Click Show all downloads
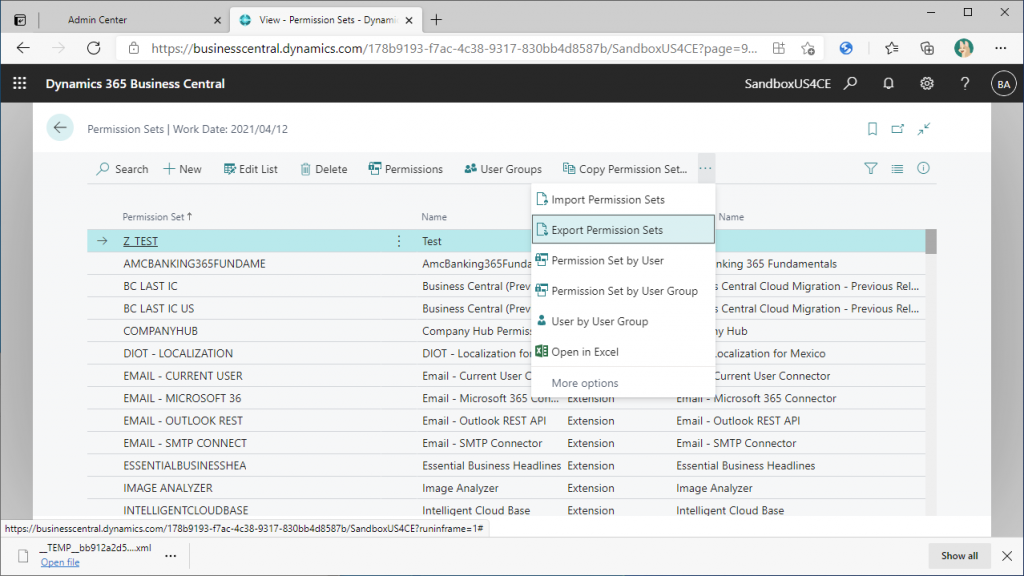This screenshot has height=576, width=1024. click(x=959, y=556)
